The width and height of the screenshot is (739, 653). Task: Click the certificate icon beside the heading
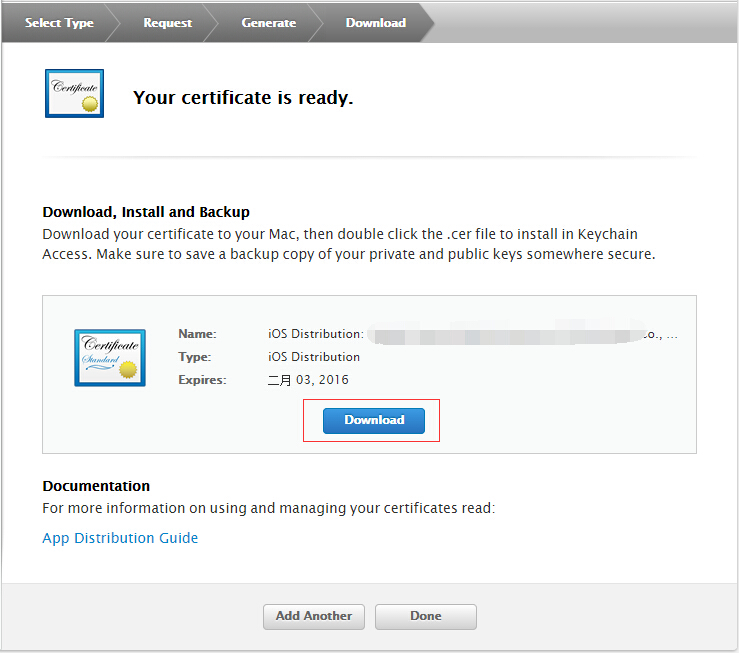click(x=74, y=93)
